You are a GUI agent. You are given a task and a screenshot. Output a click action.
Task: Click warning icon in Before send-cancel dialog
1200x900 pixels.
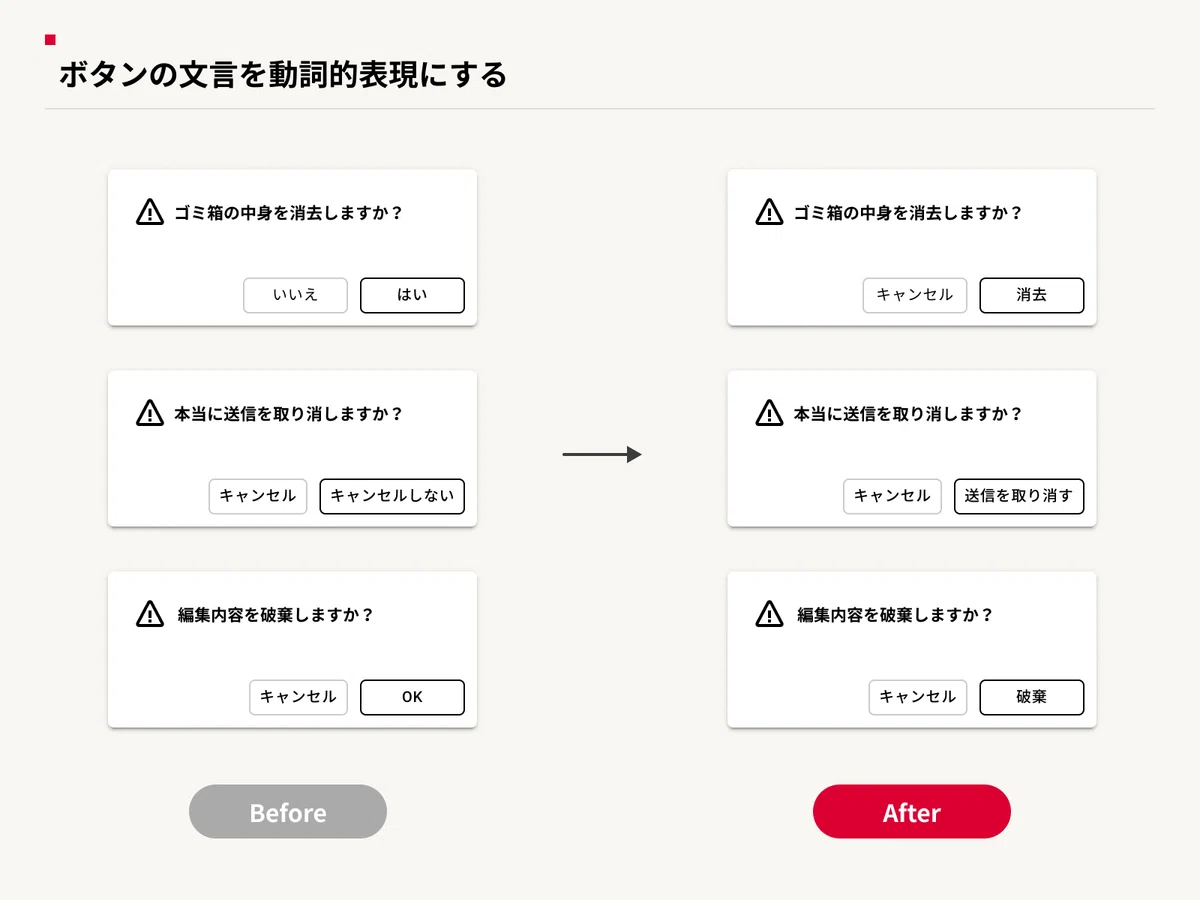tap(149, 413)
